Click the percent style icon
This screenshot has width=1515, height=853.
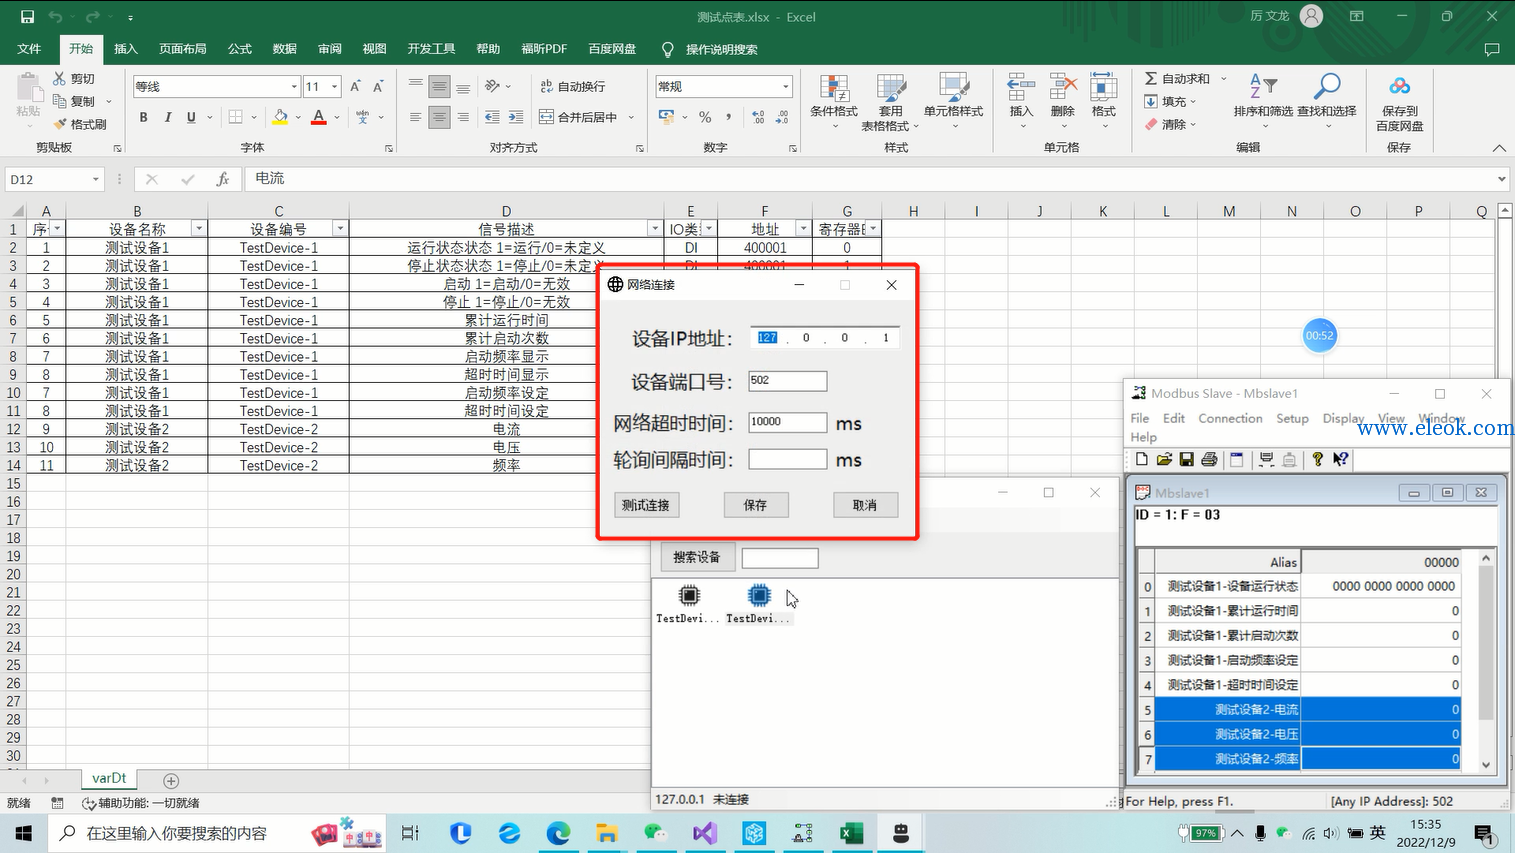click(x=705, y=117)
